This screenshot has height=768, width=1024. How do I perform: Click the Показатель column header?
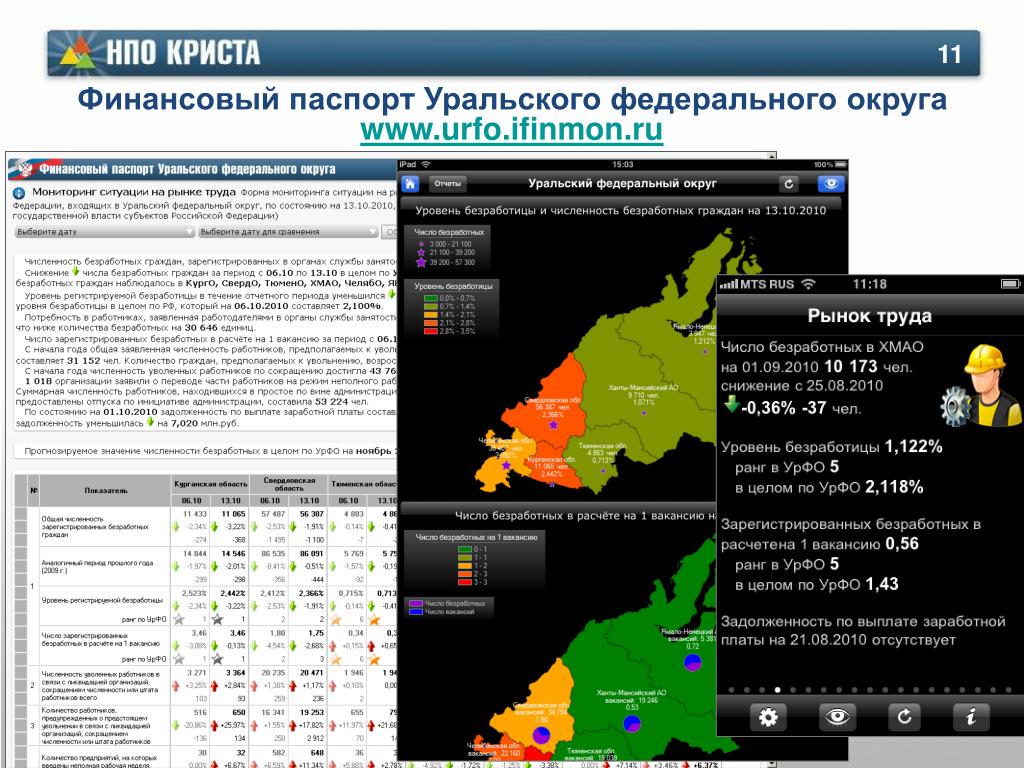tap(106, 490)
